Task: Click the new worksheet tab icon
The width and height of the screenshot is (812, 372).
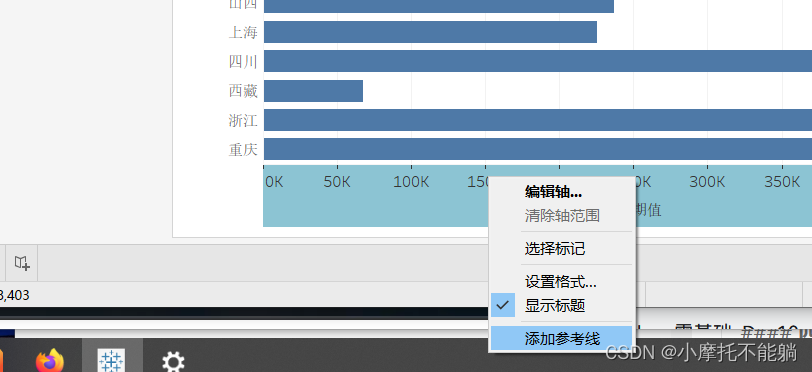Action: point(22,263)
